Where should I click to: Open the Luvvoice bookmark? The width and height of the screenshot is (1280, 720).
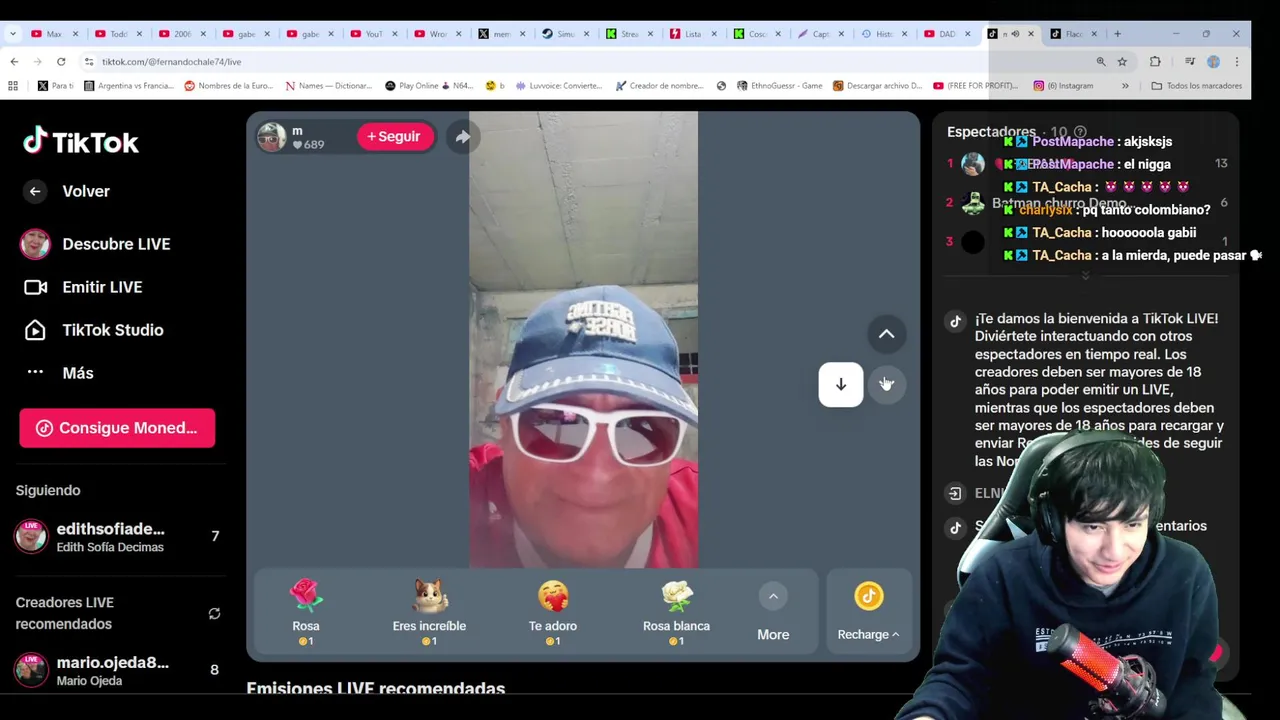559,86
